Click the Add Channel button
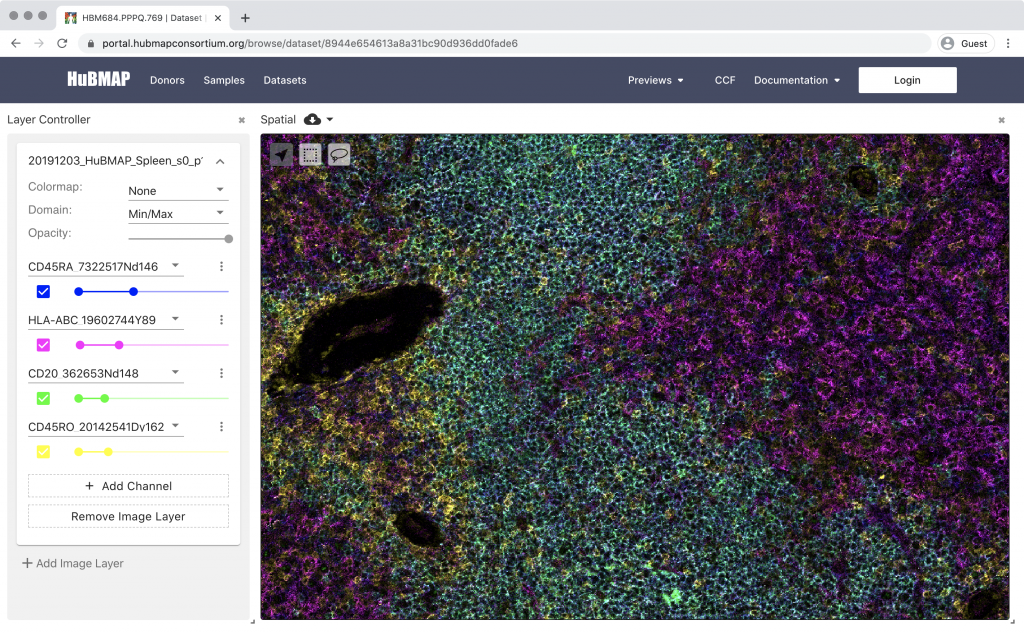 coord(128,487)
